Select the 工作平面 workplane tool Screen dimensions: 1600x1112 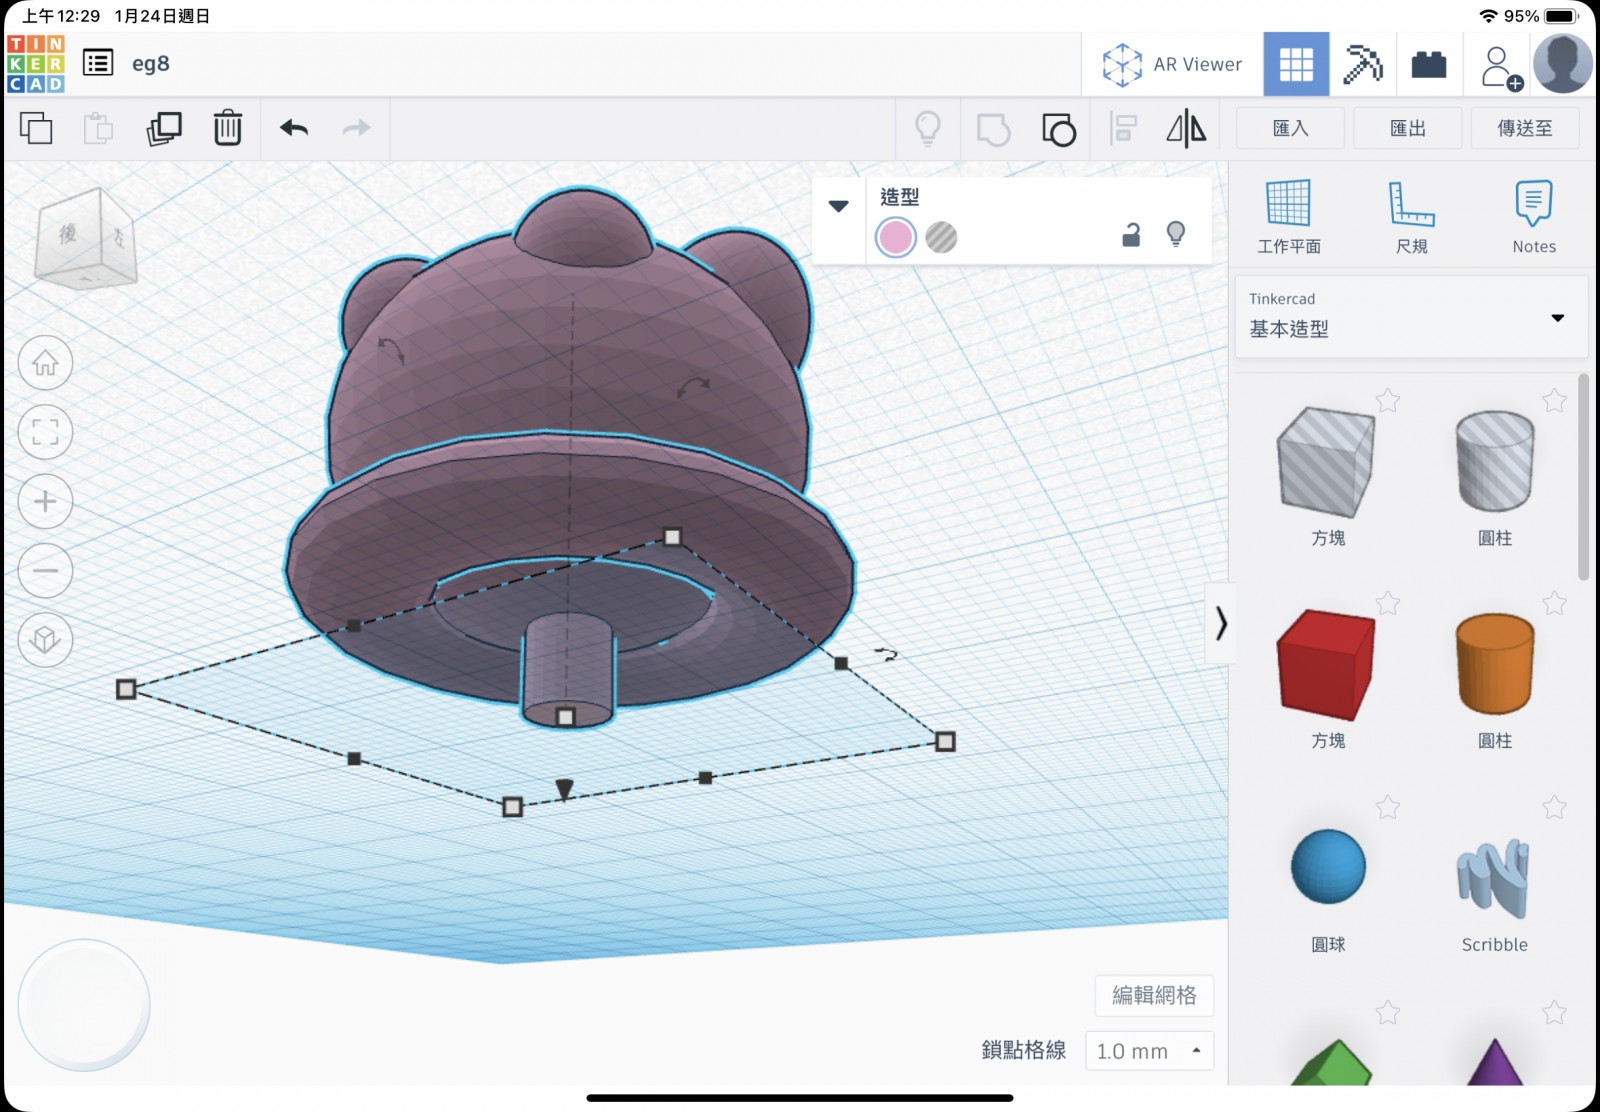[1289, 217]
